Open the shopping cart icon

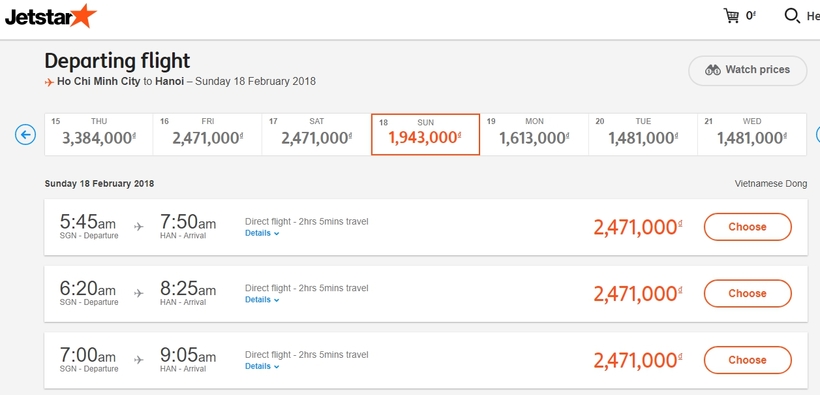point(732,16)
